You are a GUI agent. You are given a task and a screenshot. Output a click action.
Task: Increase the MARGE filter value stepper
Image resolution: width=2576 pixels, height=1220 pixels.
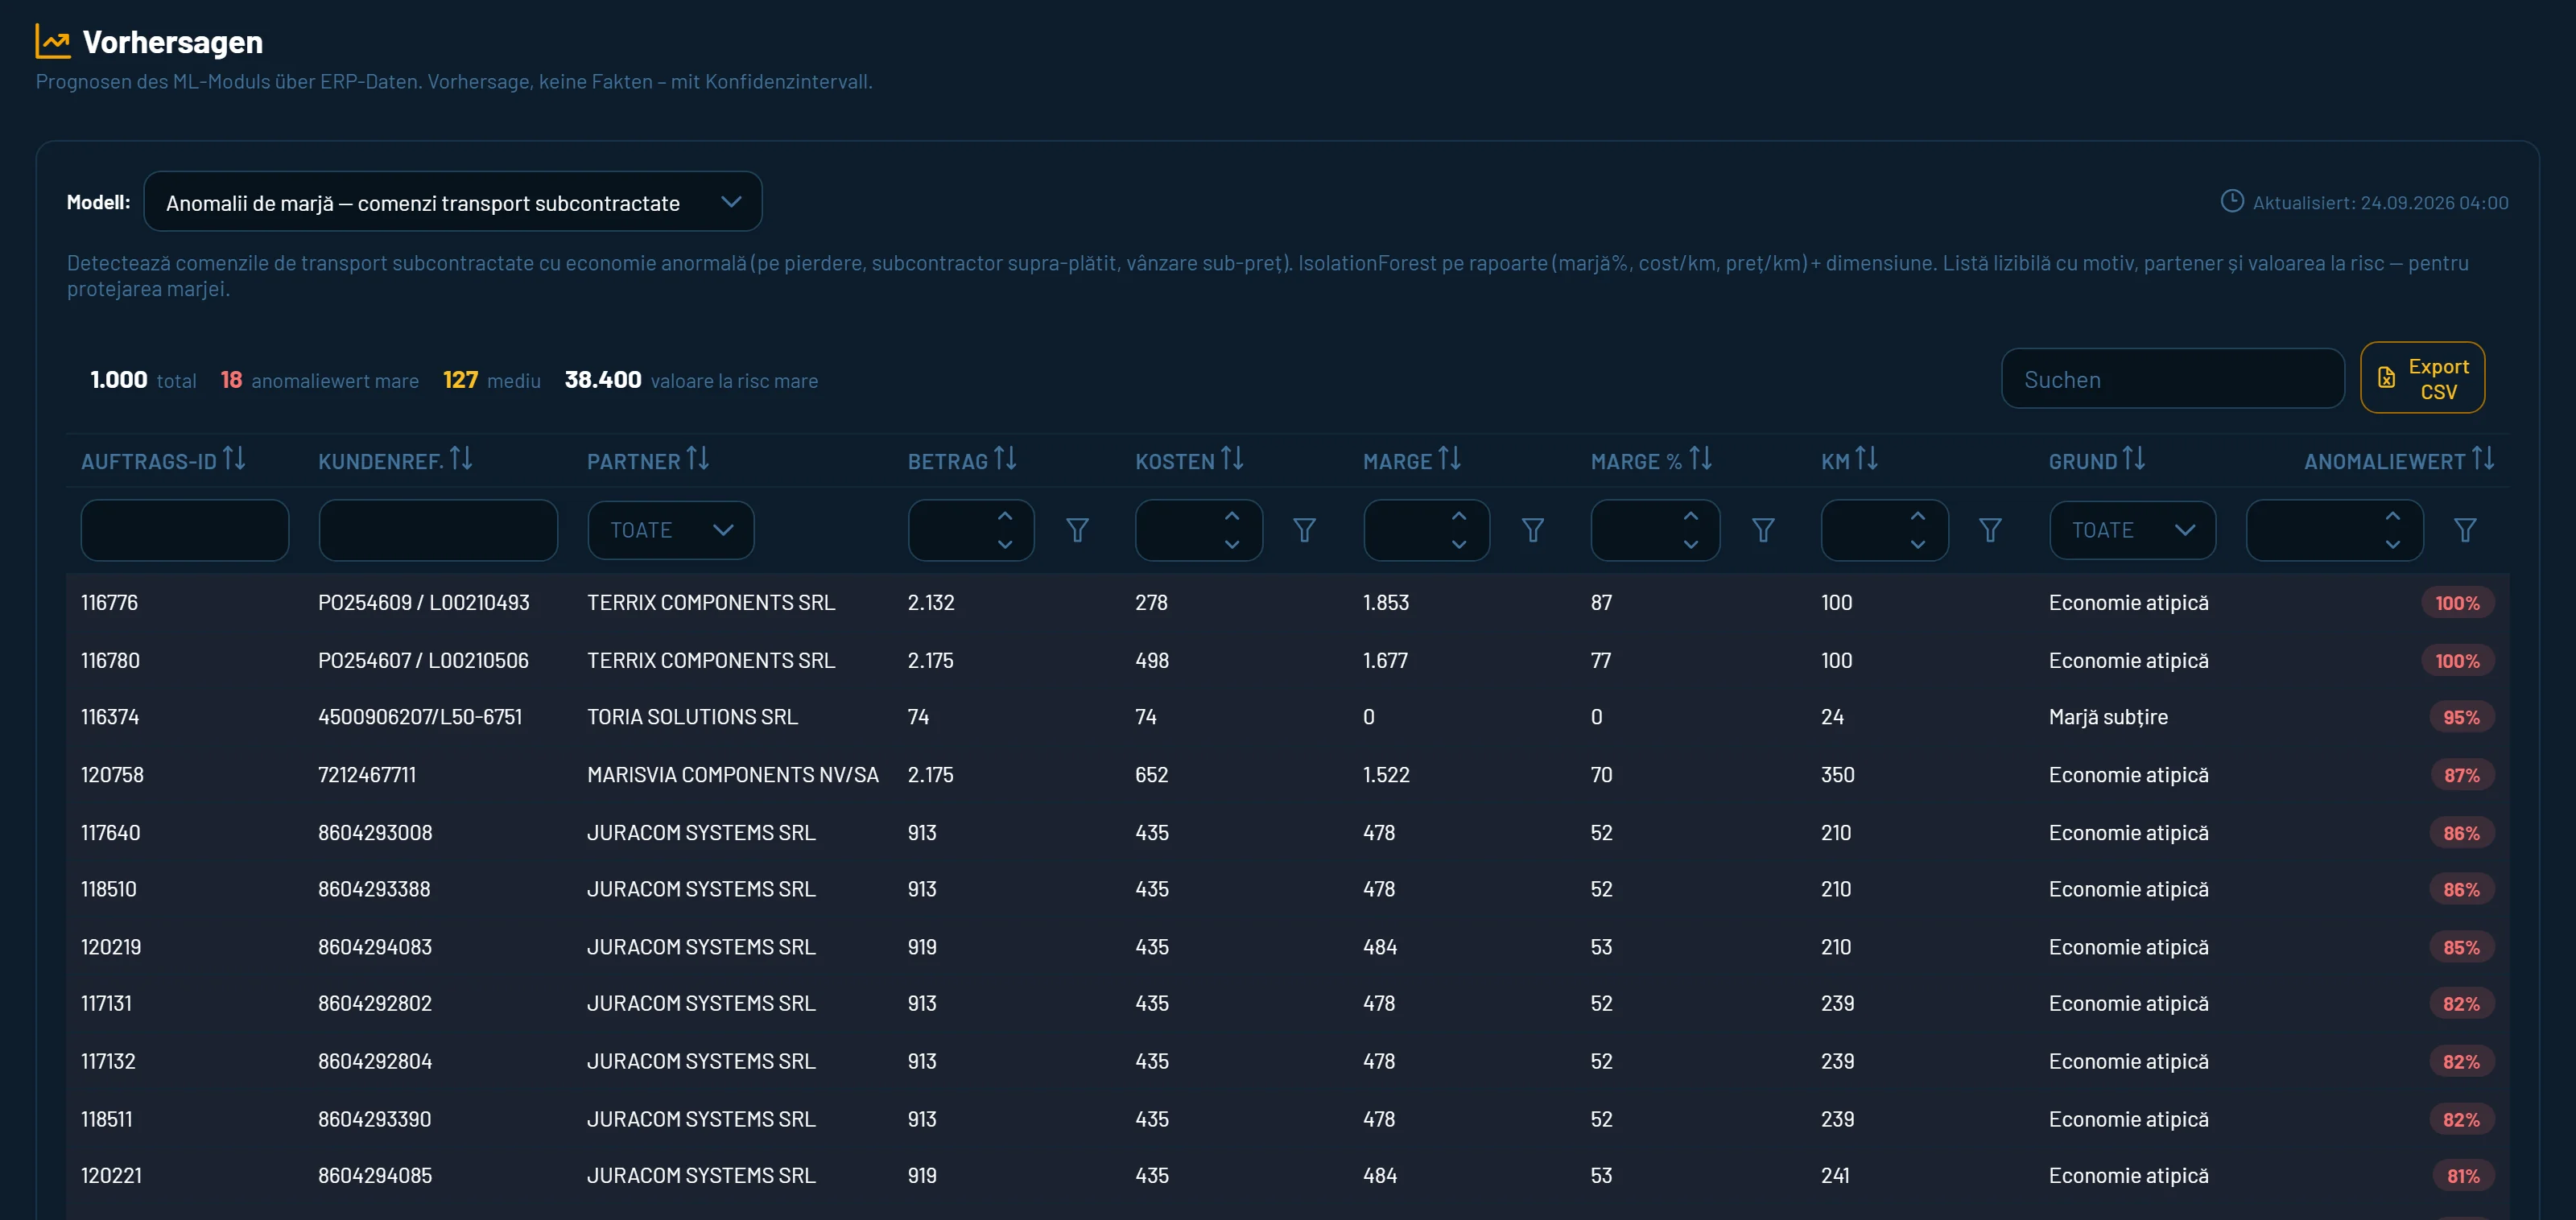(1459, 516)
